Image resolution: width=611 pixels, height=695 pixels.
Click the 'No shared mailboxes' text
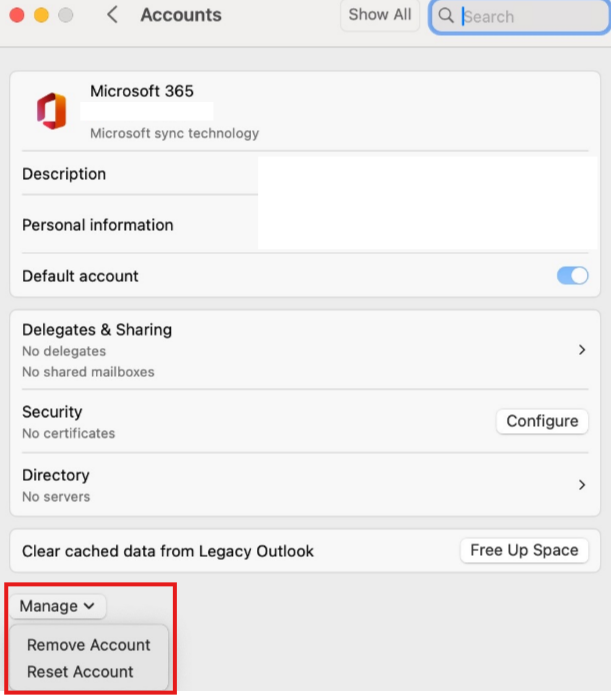click(88, 371)
